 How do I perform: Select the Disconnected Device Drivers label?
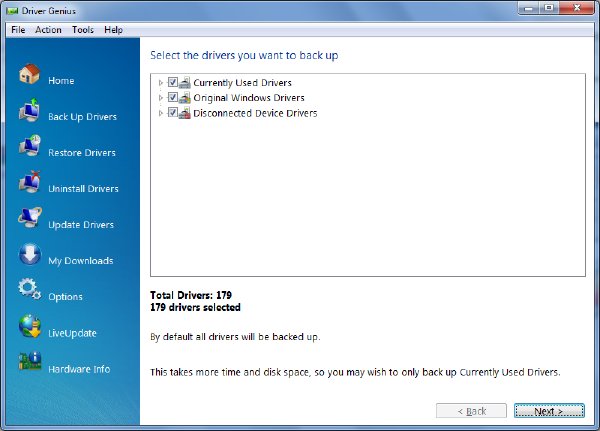pyautogui.click(x=255, y=113)
